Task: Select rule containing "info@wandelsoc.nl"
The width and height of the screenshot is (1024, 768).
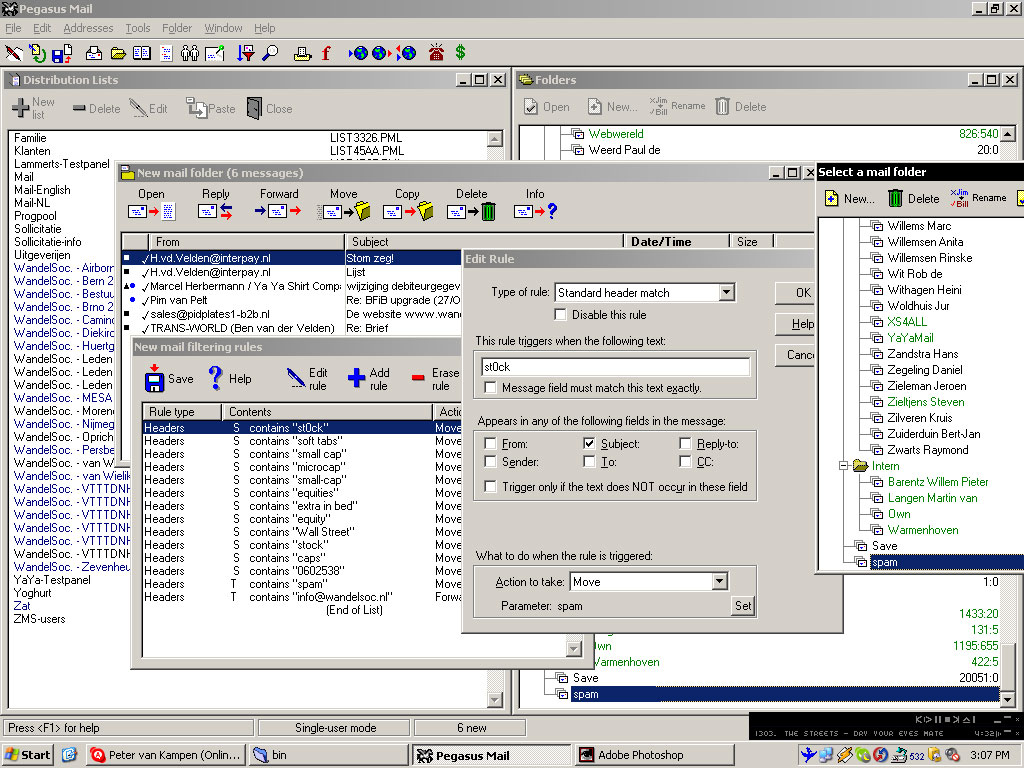Action: (302, 597)
